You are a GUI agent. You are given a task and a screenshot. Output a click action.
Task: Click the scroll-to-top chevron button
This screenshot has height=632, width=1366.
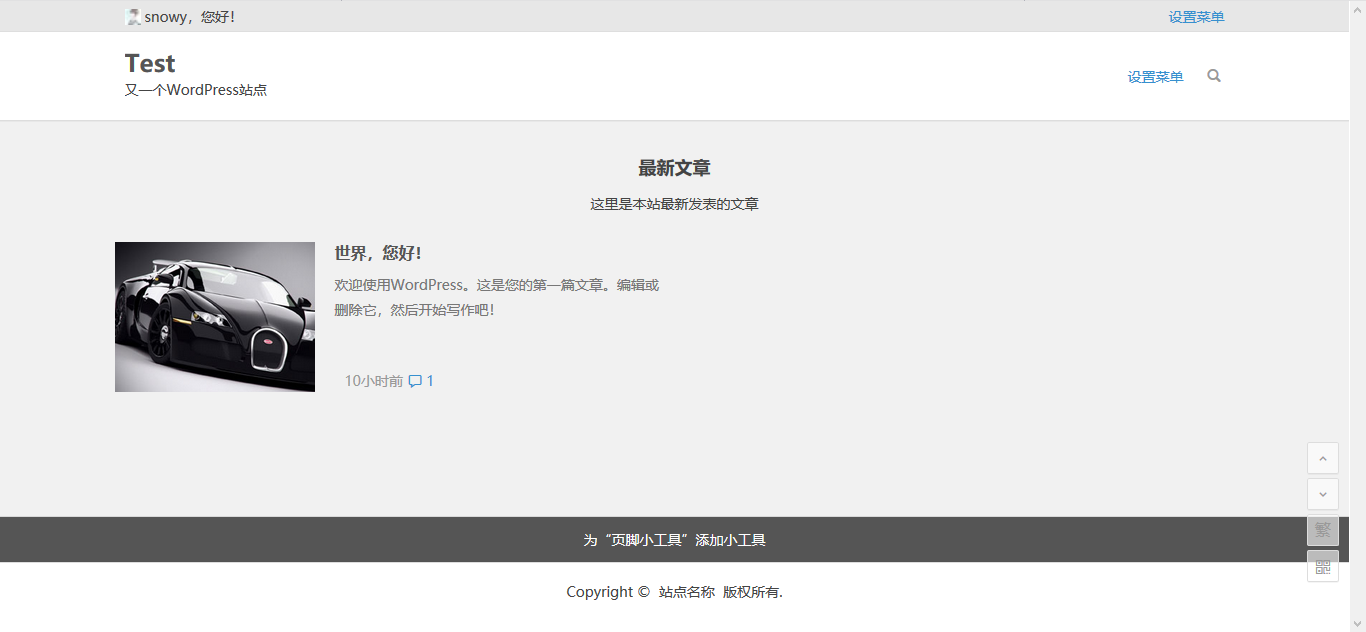(1322, 458)
